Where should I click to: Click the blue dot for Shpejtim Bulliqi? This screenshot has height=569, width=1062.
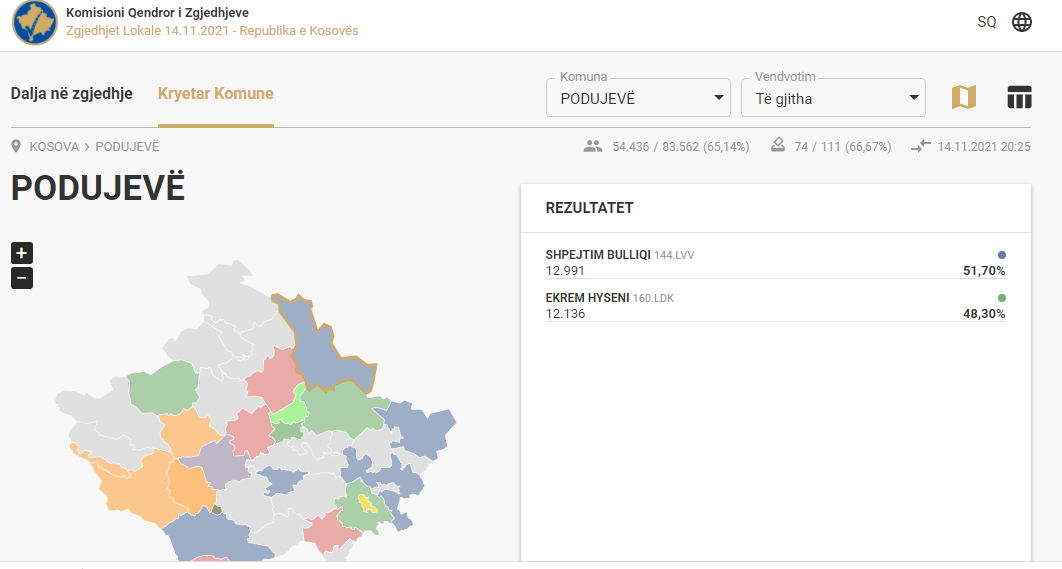click(x=1002, y=255)
